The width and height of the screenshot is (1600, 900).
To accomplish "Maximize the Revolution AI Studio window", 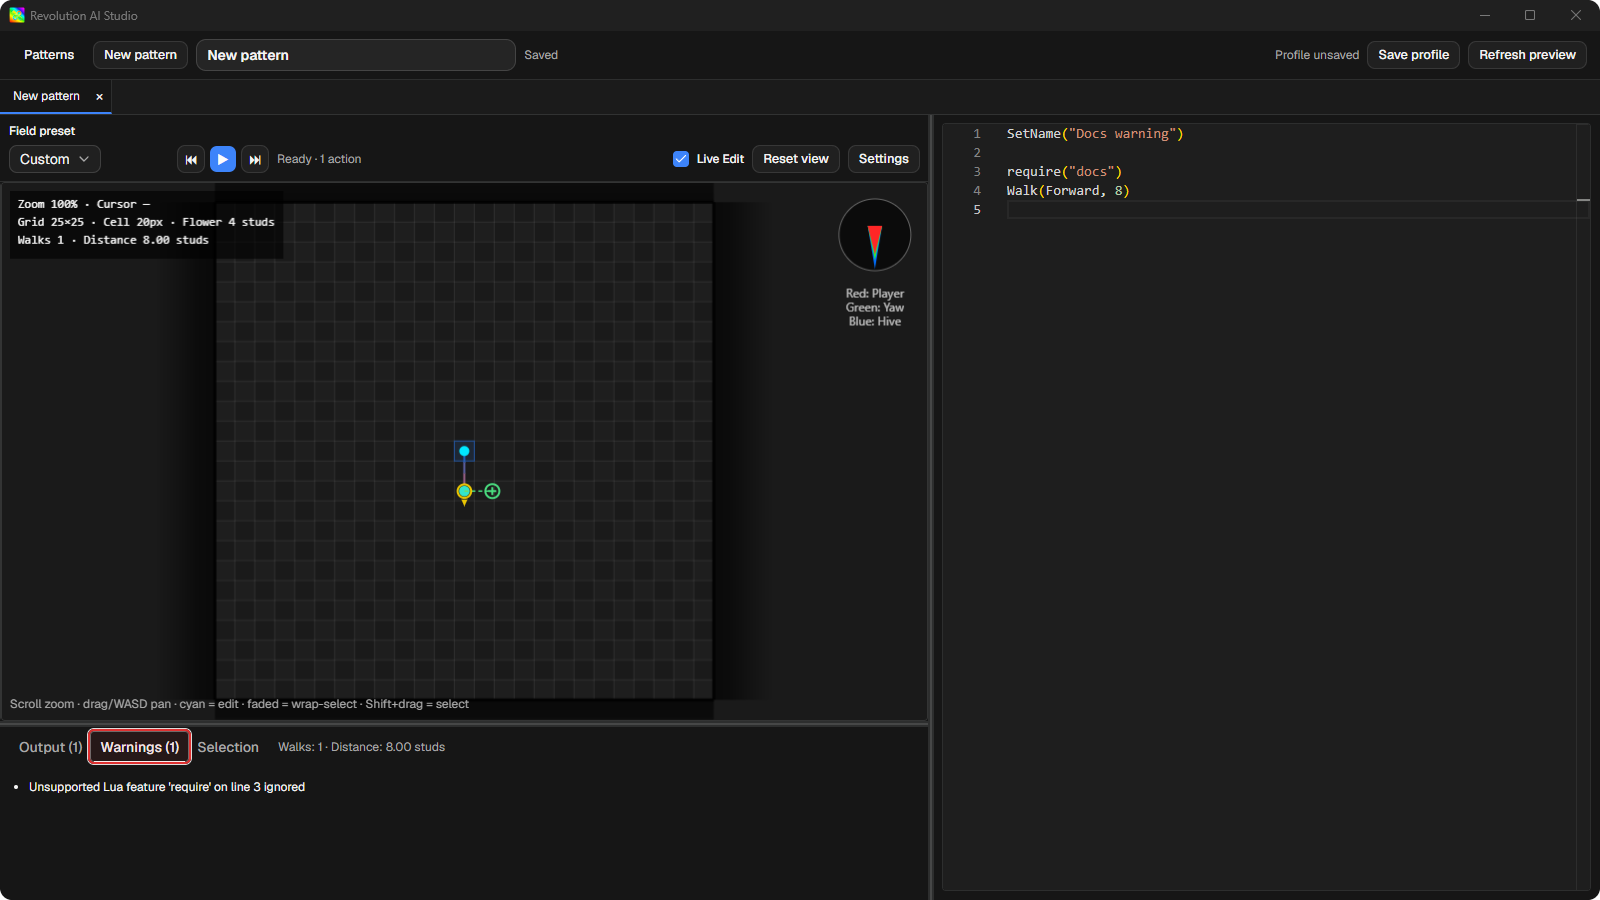I will 1530,15.
